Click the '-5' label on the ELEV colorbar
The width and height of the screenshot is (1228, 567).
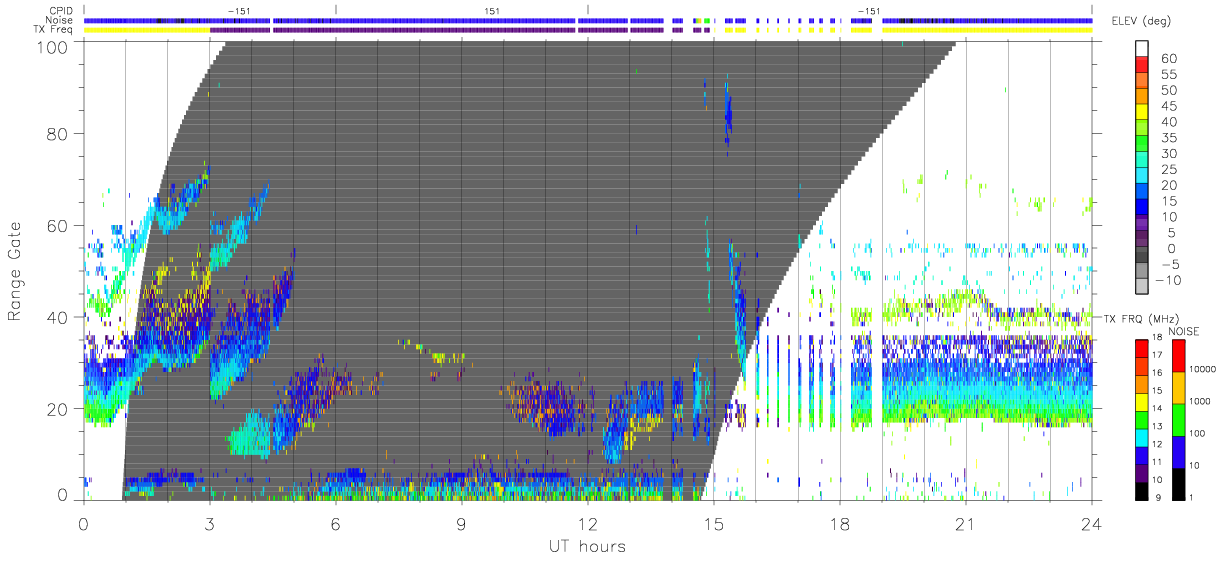tap(1169, 264)
